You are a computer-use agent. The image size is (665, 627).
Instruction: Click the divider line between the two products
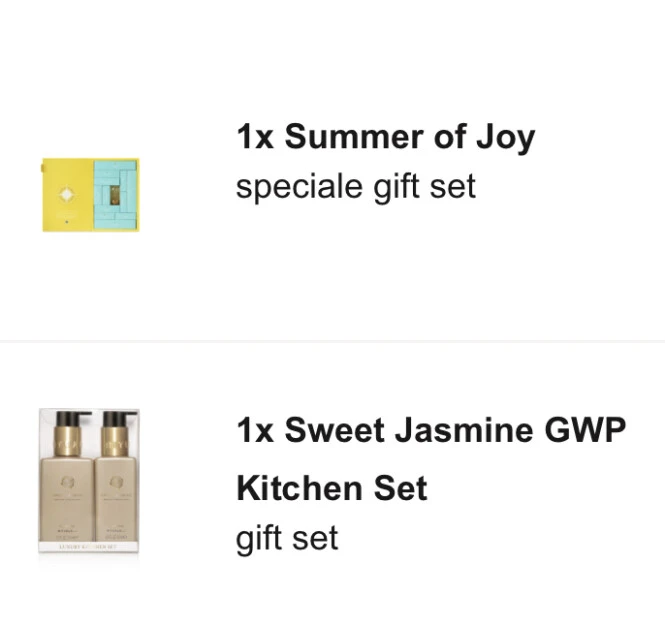coord(332,341)
